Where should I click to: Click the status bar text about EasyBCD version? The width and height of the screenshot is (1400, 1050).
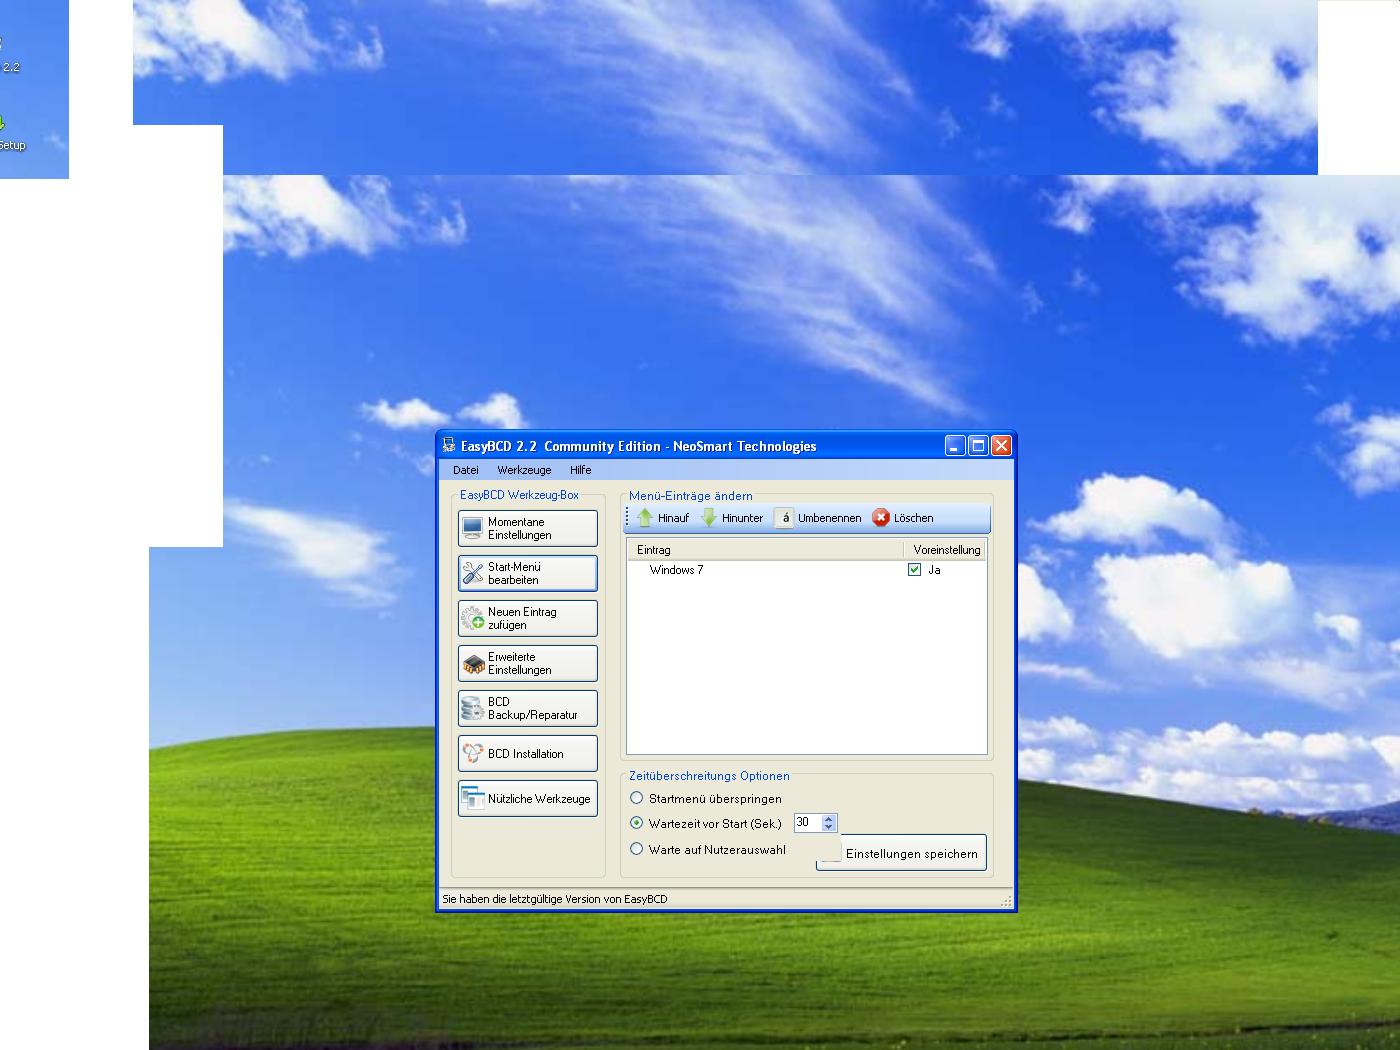coord(555,899)
